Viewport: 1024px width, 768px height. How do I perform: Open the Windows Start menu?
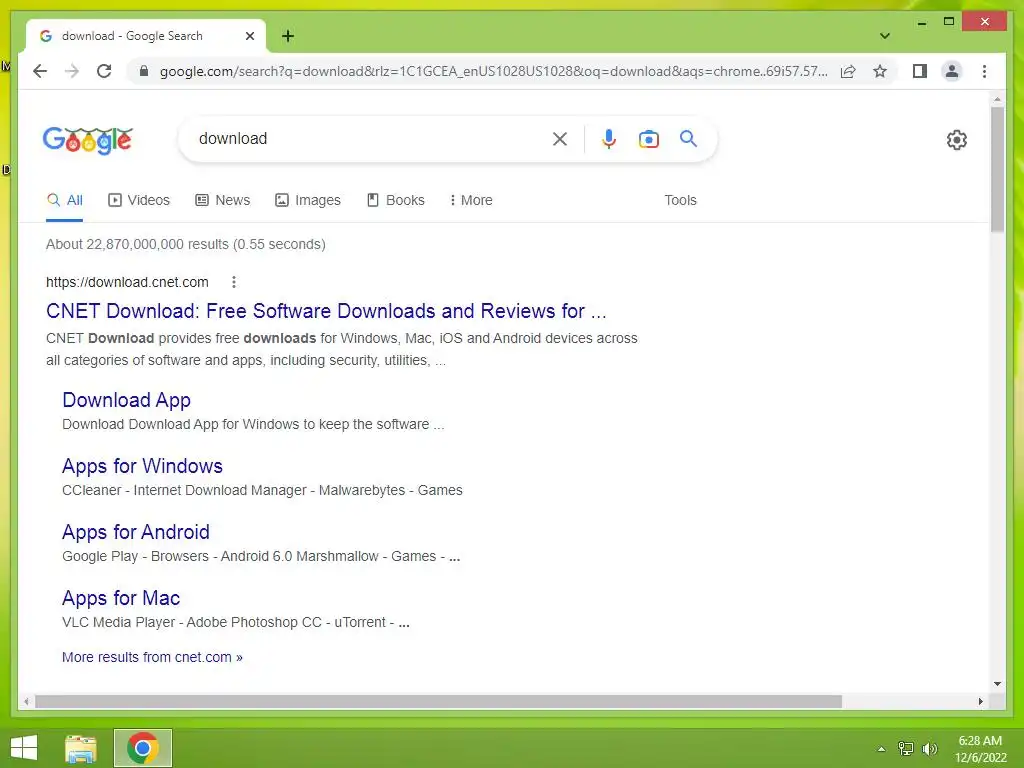pyautogui.click(x=24, y=748)
